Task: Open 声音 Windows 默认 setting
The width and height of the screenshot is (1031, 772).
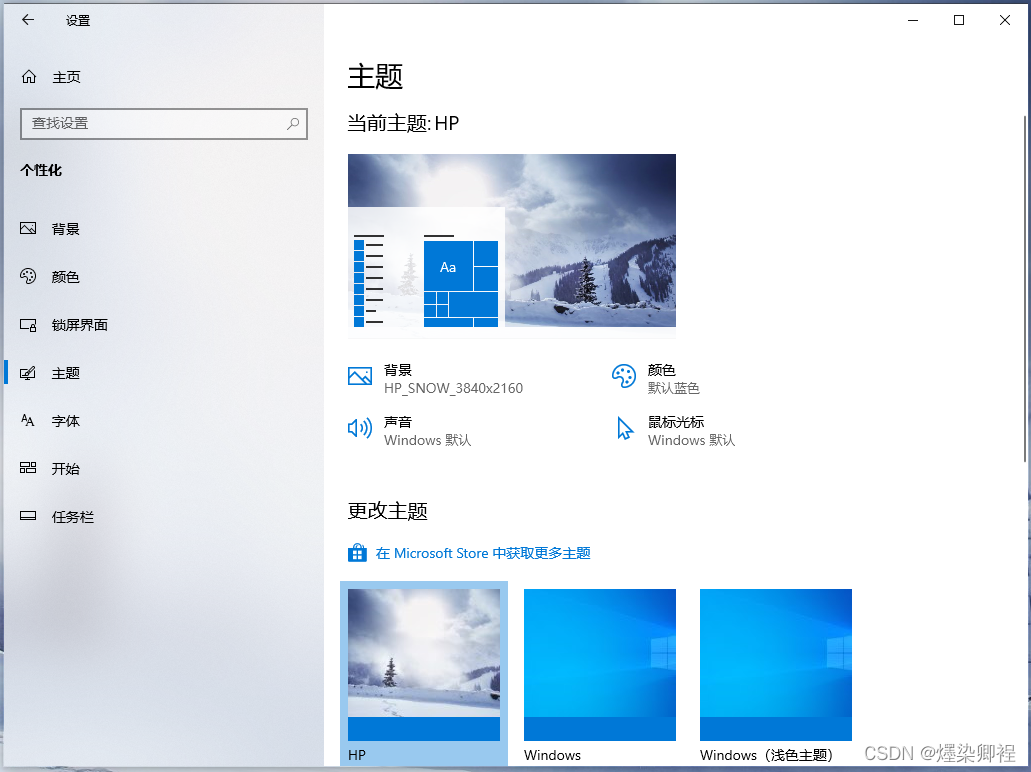Action: point(410,431)
